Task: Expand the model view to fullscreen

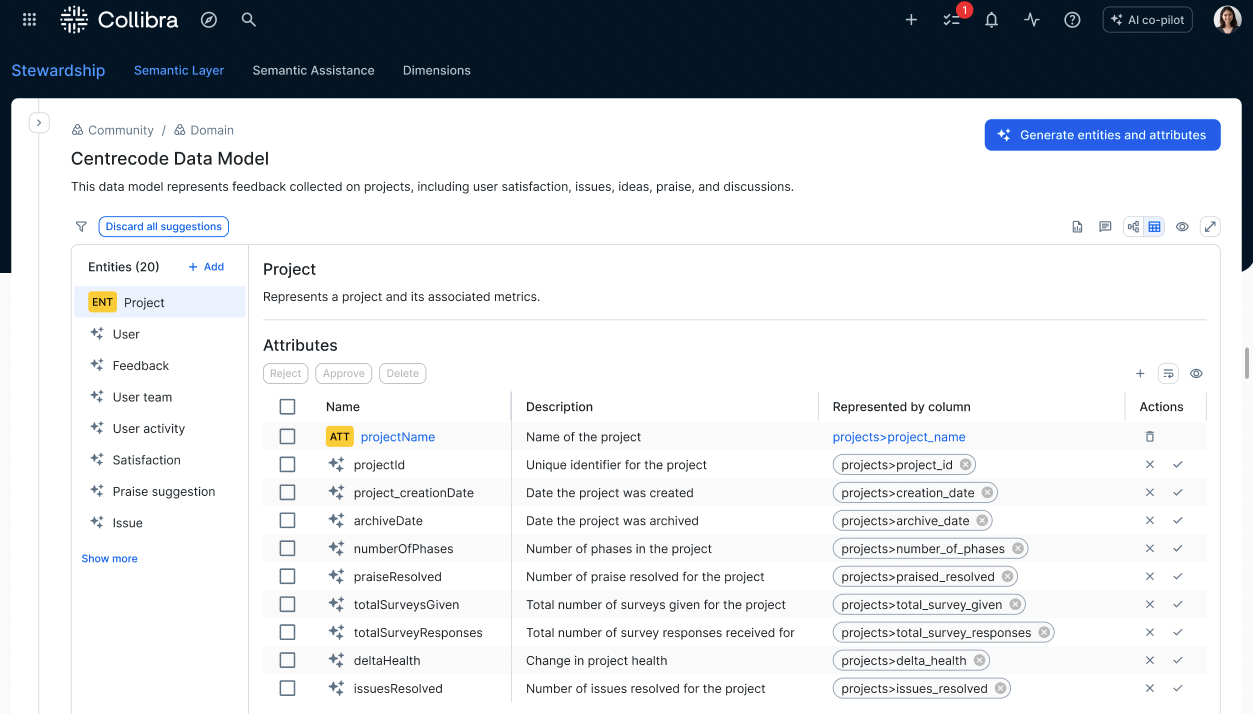Action: (1210, 226)
